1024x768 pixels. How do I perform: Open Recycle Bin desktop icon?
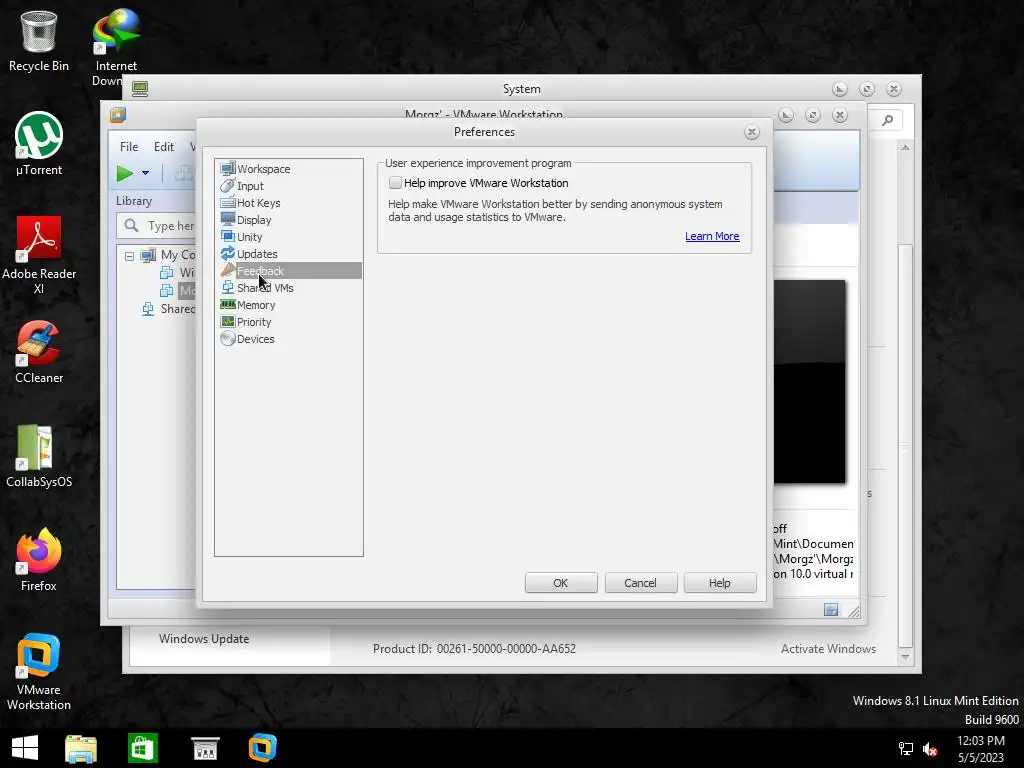click(39, 40)
